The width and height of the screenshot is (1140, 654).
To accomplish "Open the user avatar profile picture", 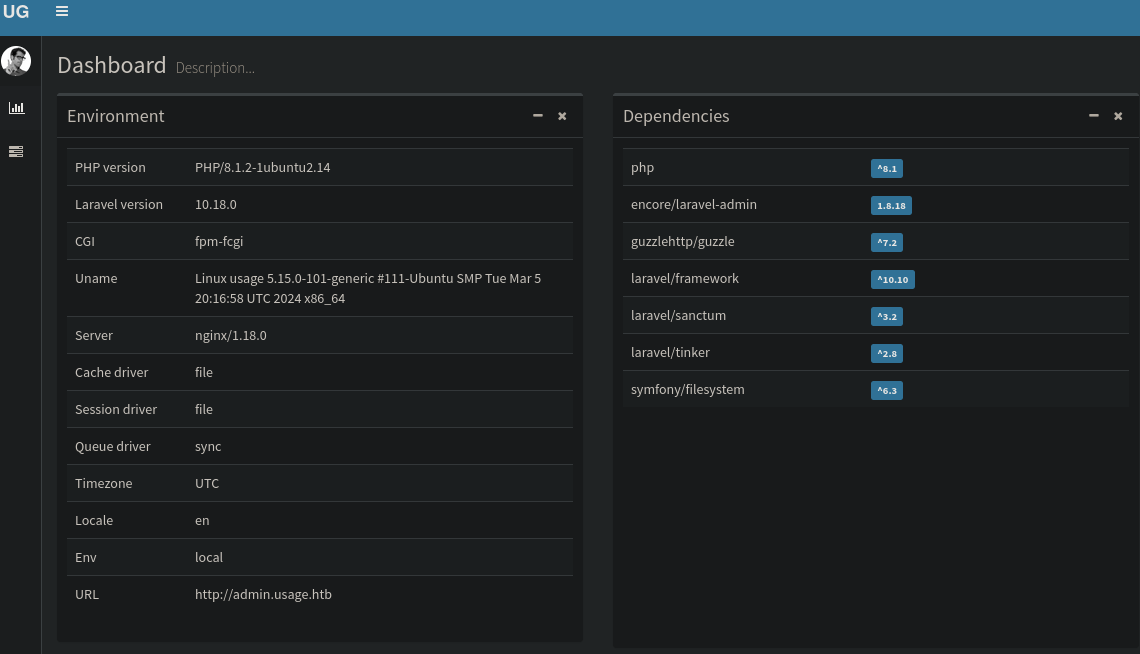I will click(16, 61).
